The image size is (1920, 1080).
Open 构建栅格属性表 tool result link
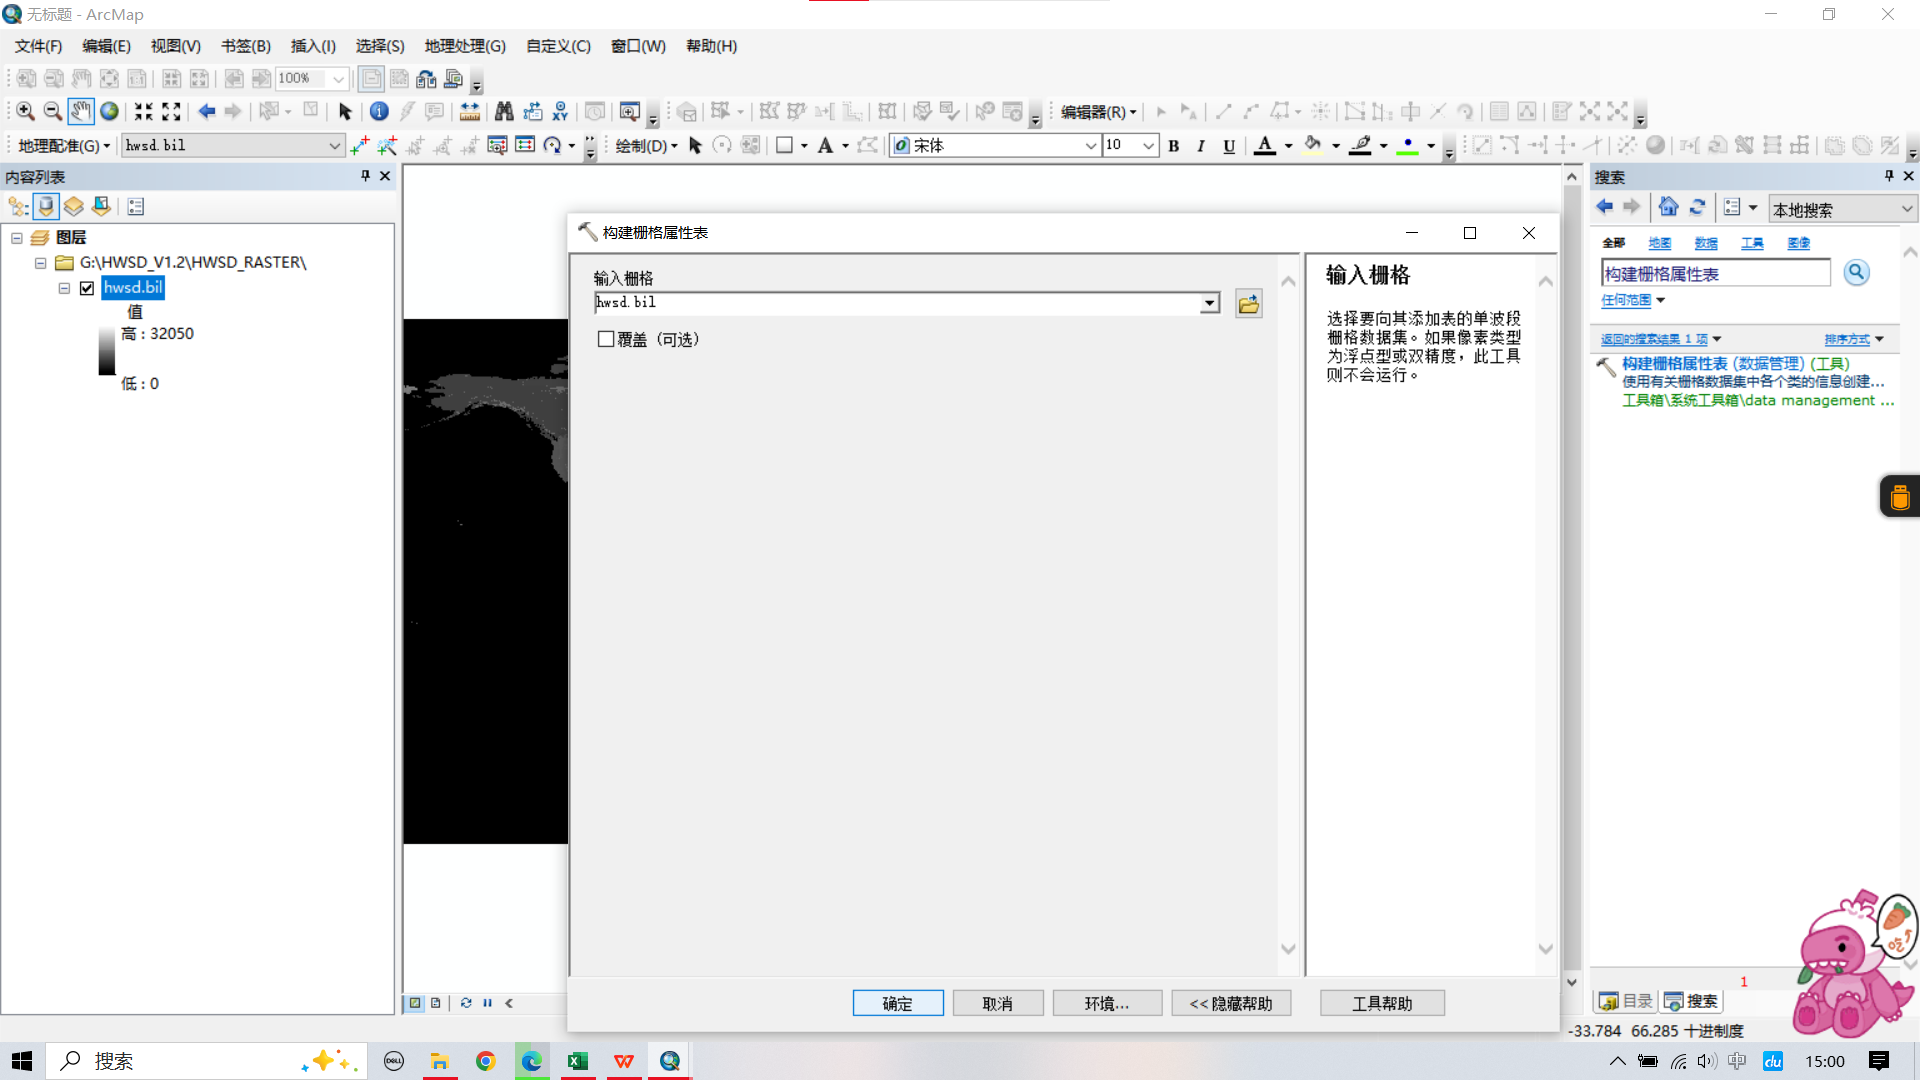click(1735, 363)
